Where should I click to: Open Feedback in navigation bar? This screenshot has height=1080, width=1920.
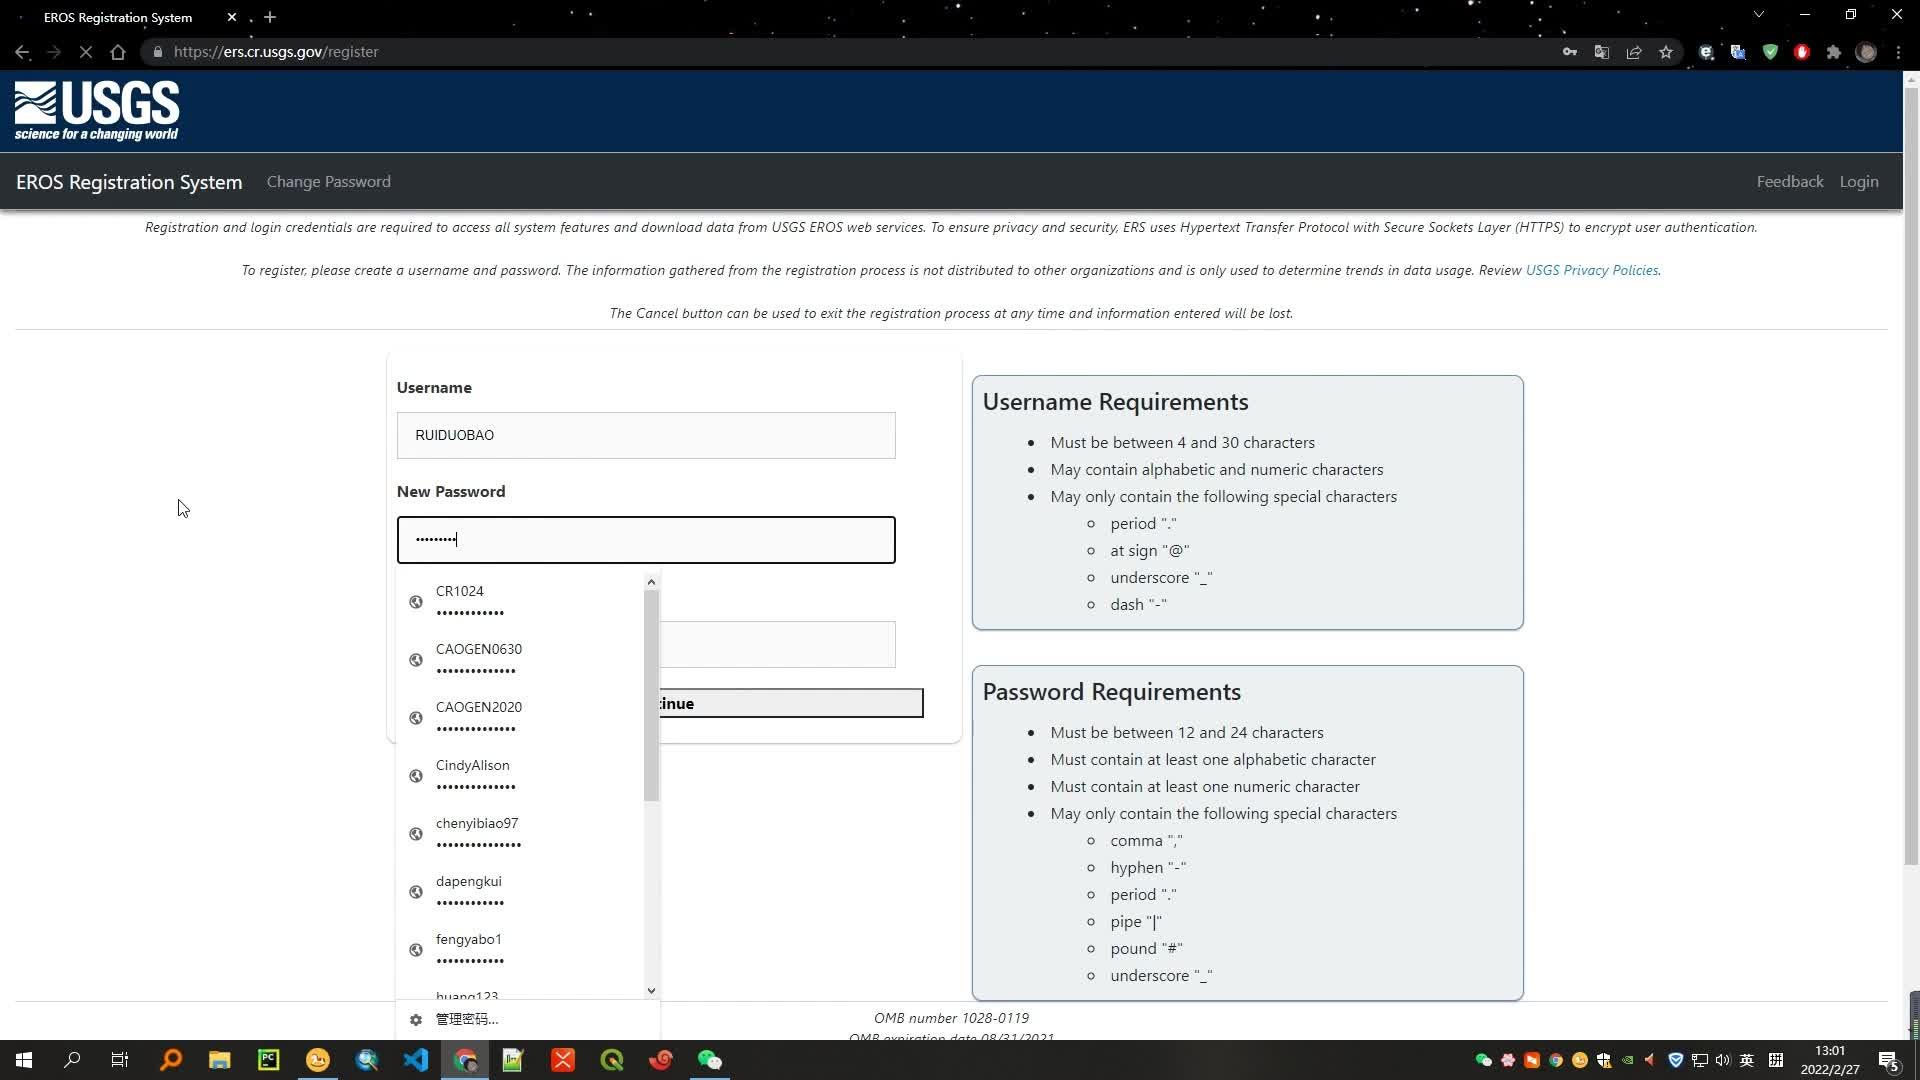coord(1789,182)
